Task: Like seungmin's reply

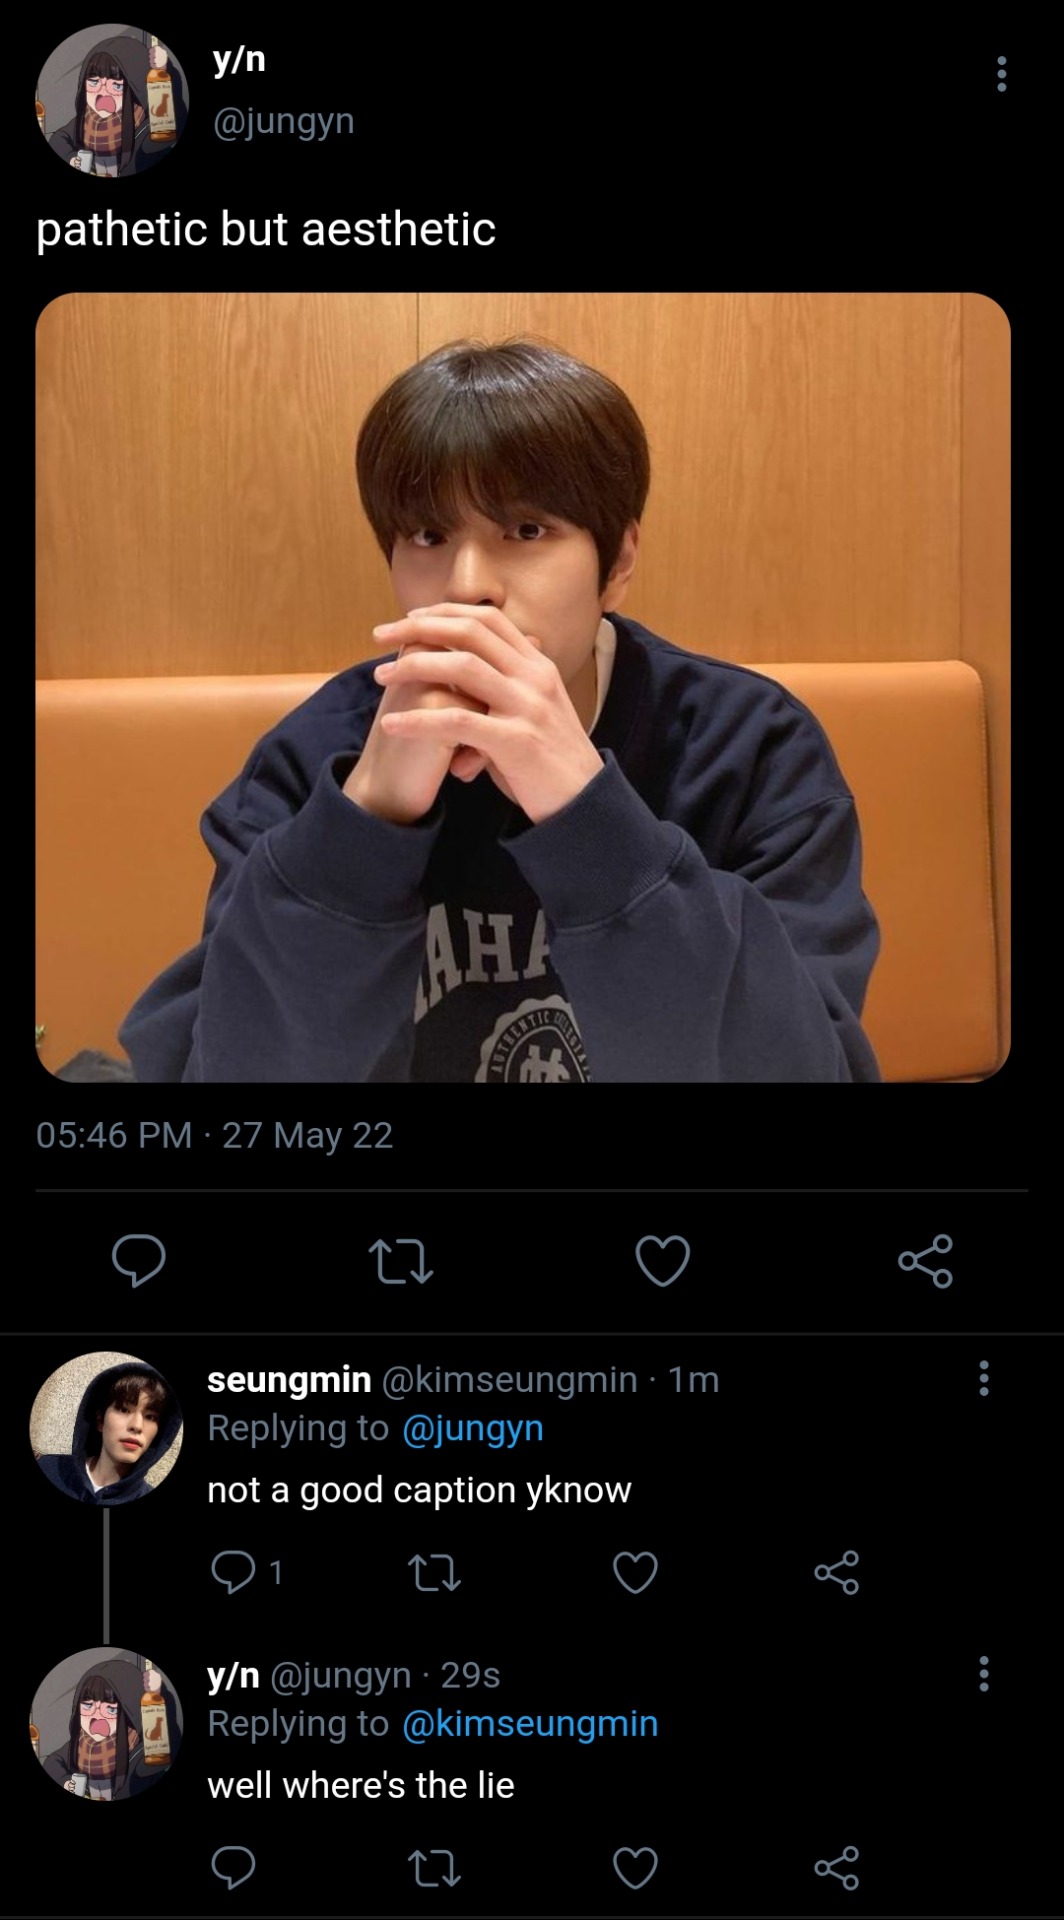Action: 635,1572
